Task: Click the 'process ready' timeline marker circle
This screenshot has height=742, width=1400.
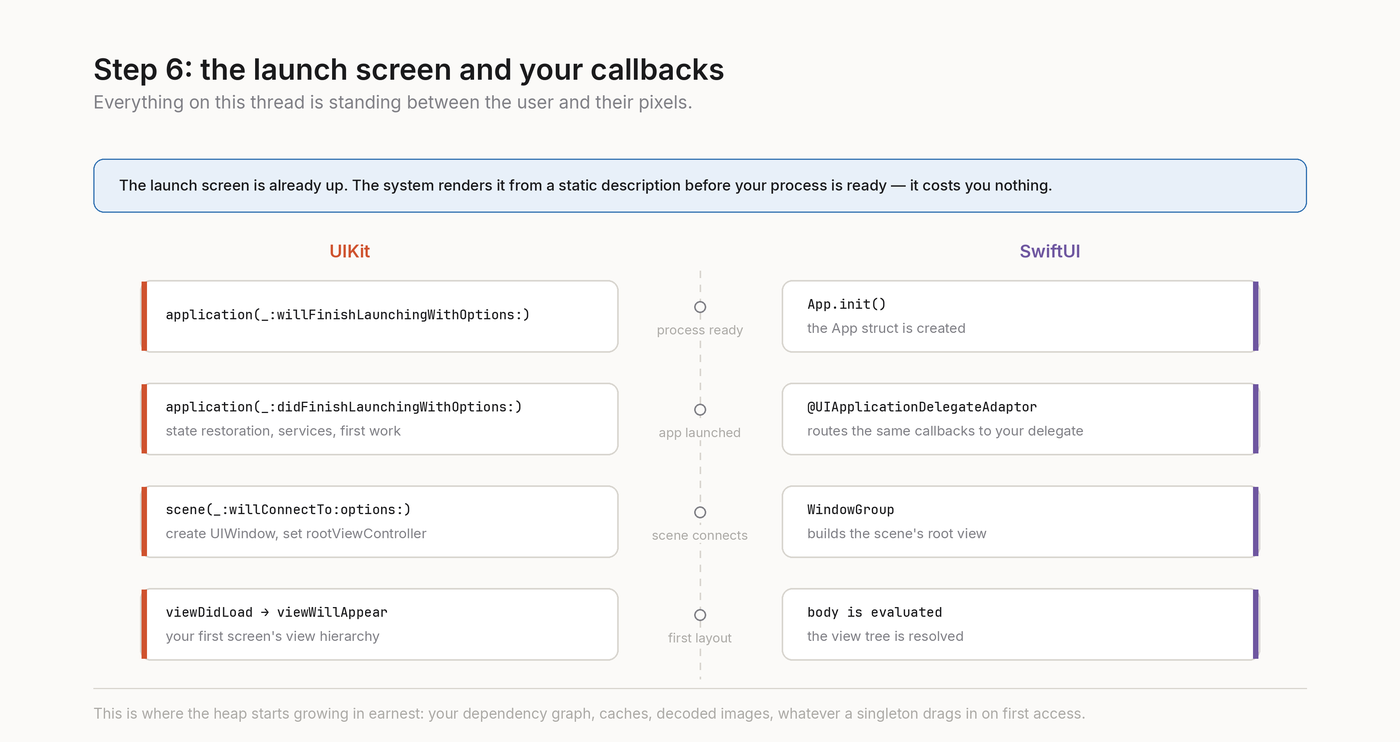Action: click(700, 307)
